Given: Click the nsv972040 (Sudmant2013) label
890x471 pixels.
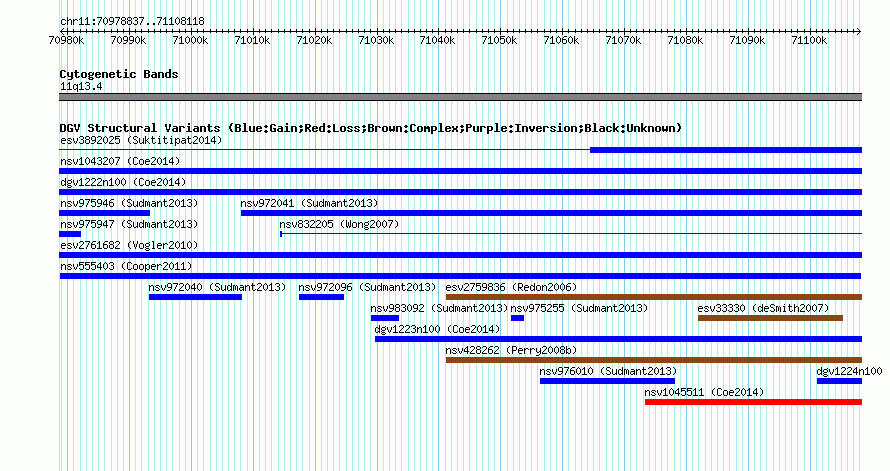Looking at the screenshot, I should (217, 287).
